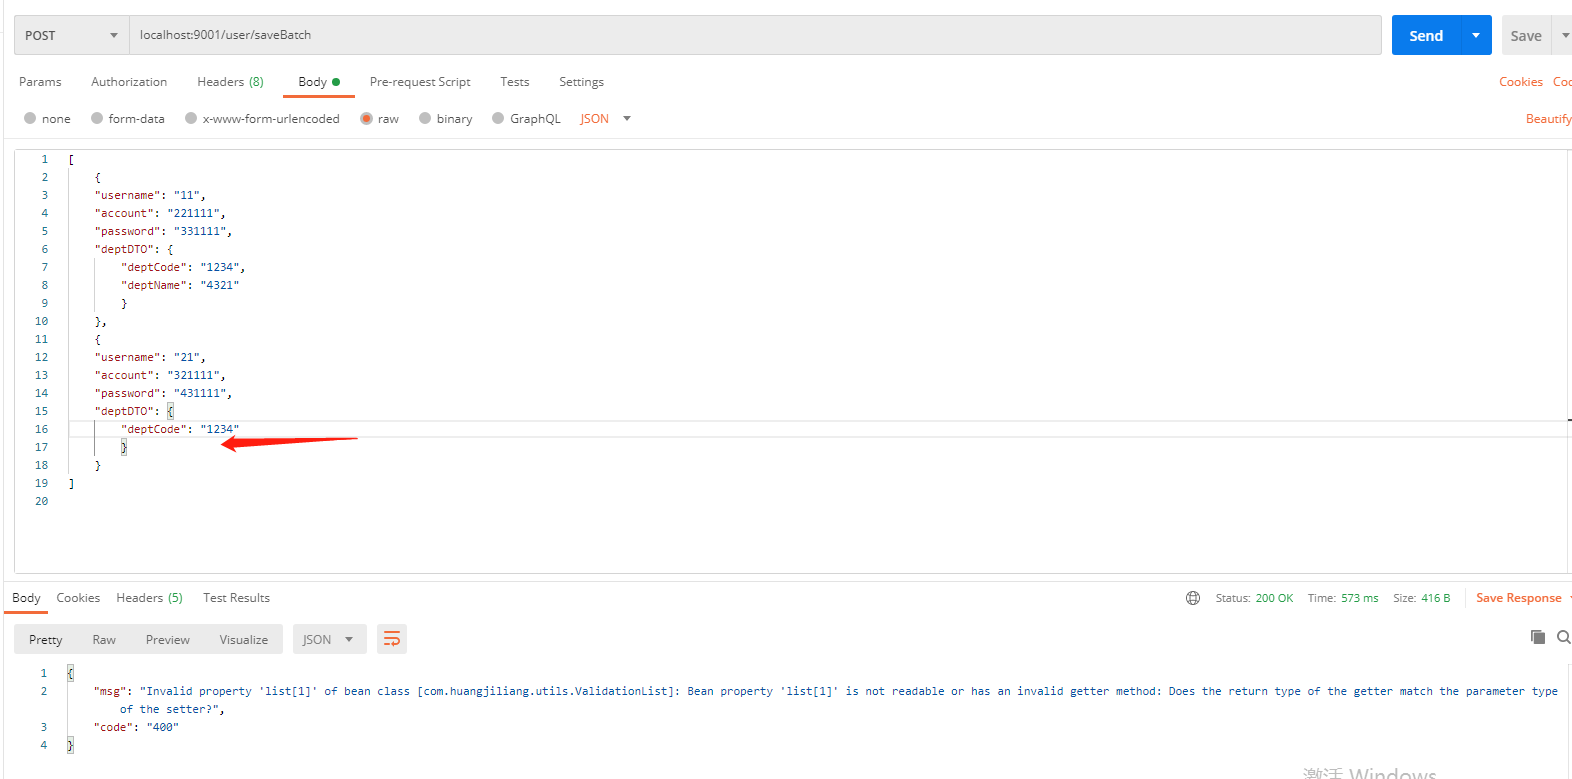Open search in response with the magnifier icon
Viewport: 1572px width, 779px height.
pos(1564,637)
